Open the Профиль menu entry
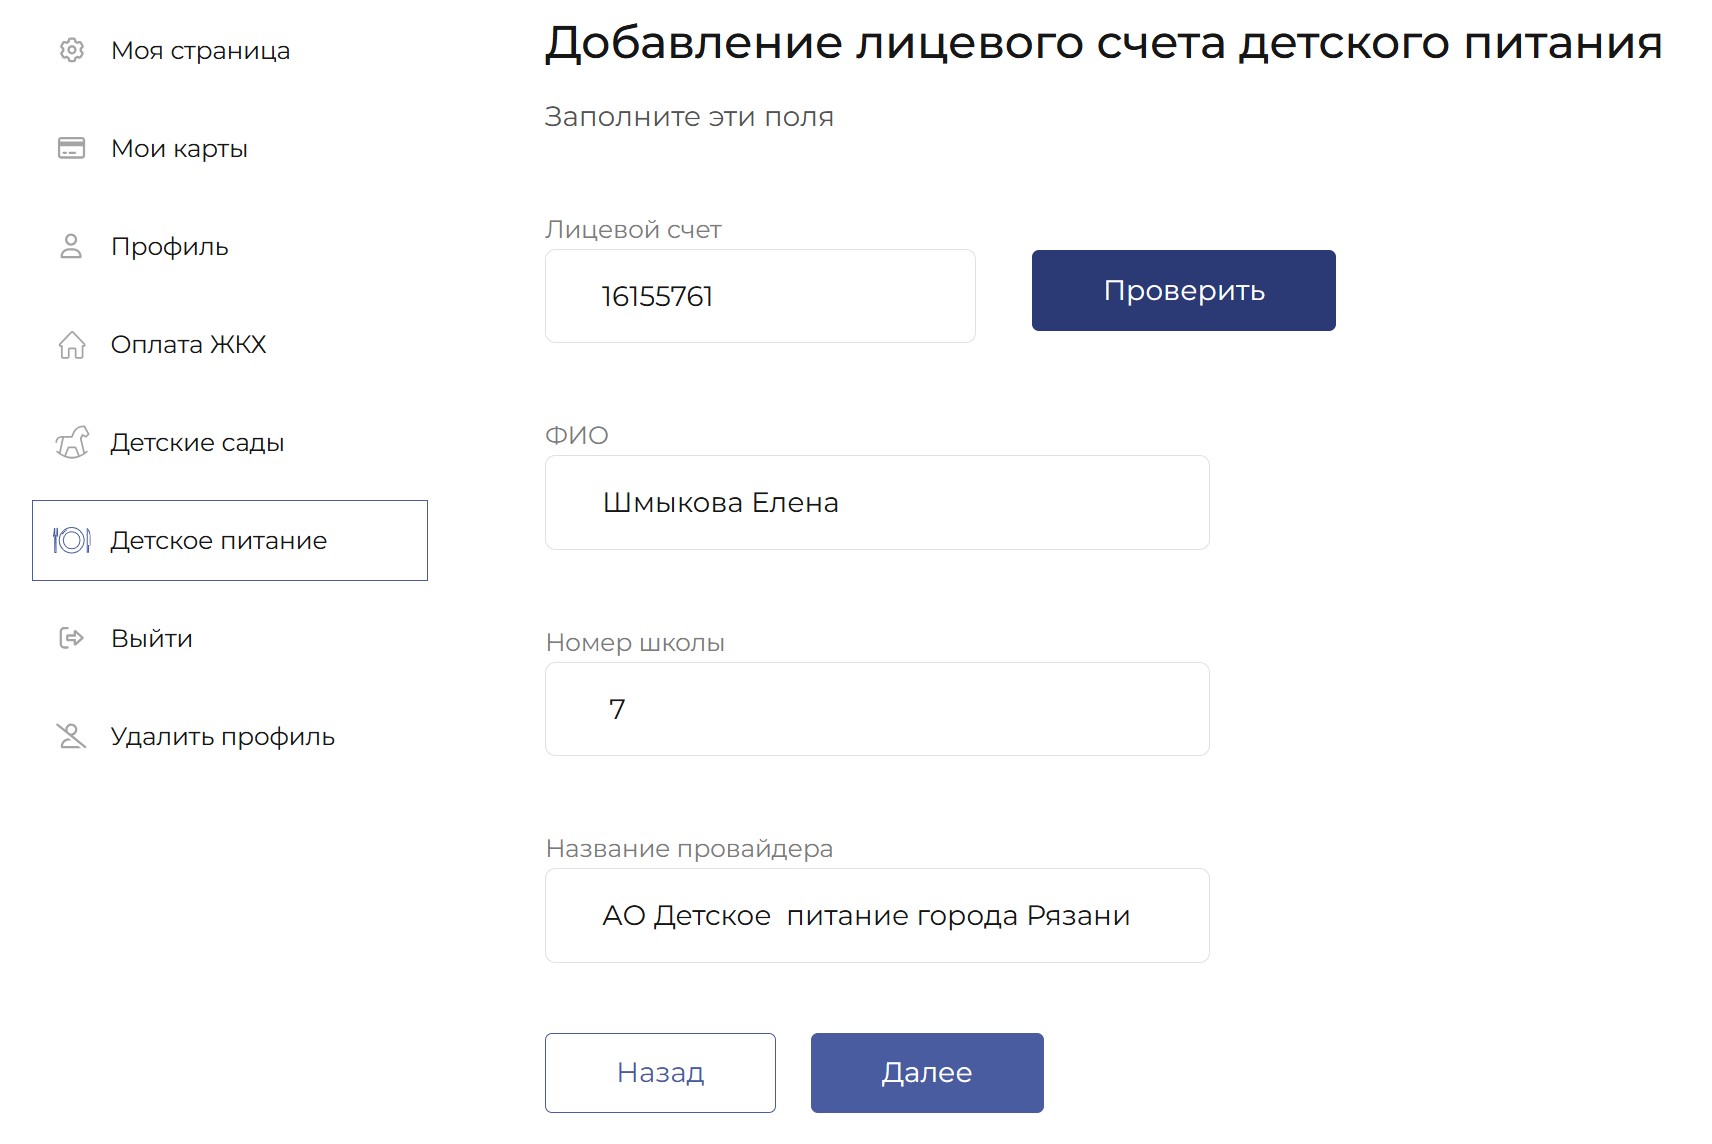1712x1144 pixels. pyautogui.click(x=170, y=247)
